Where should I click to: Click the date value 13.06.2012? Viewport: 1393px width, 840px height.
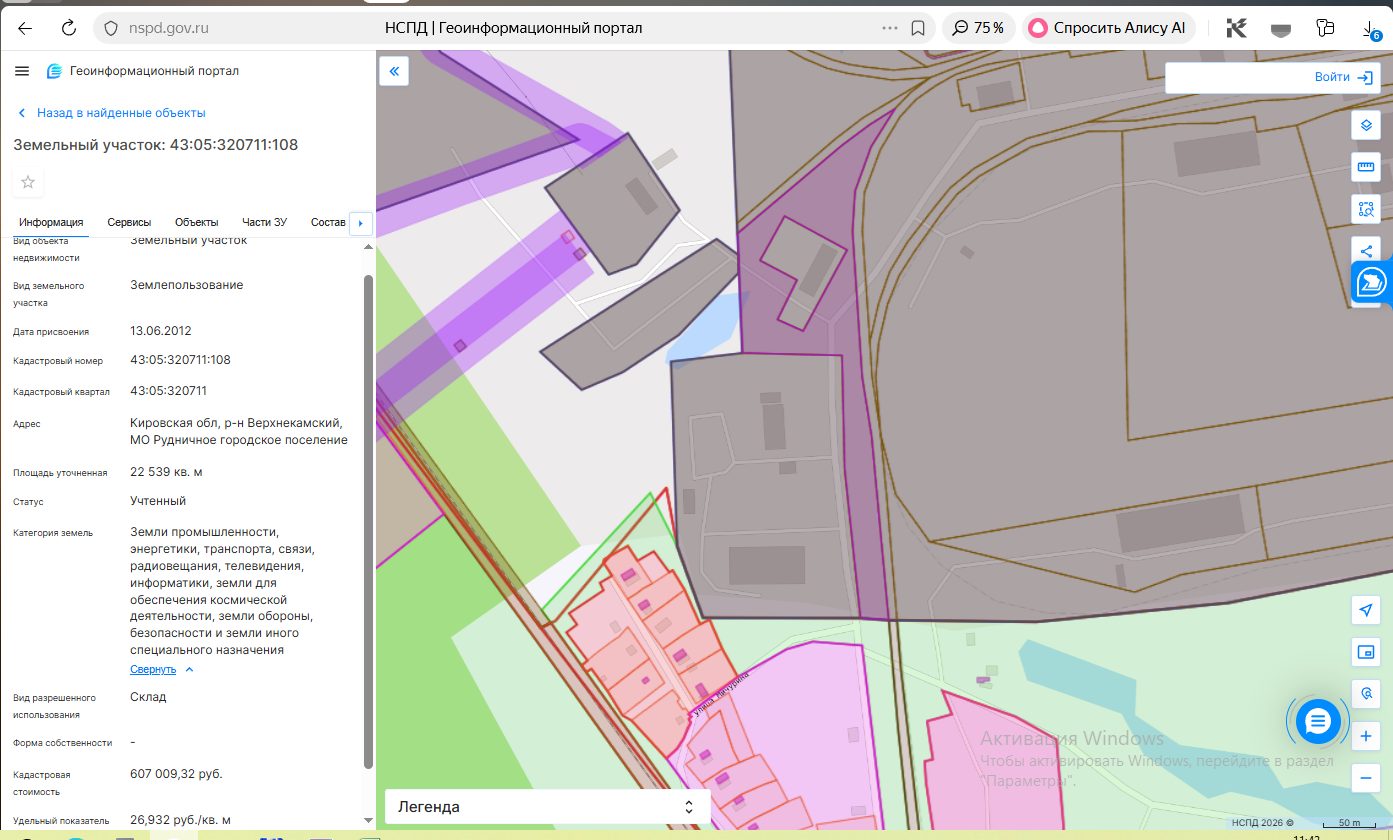pos(160,330)
